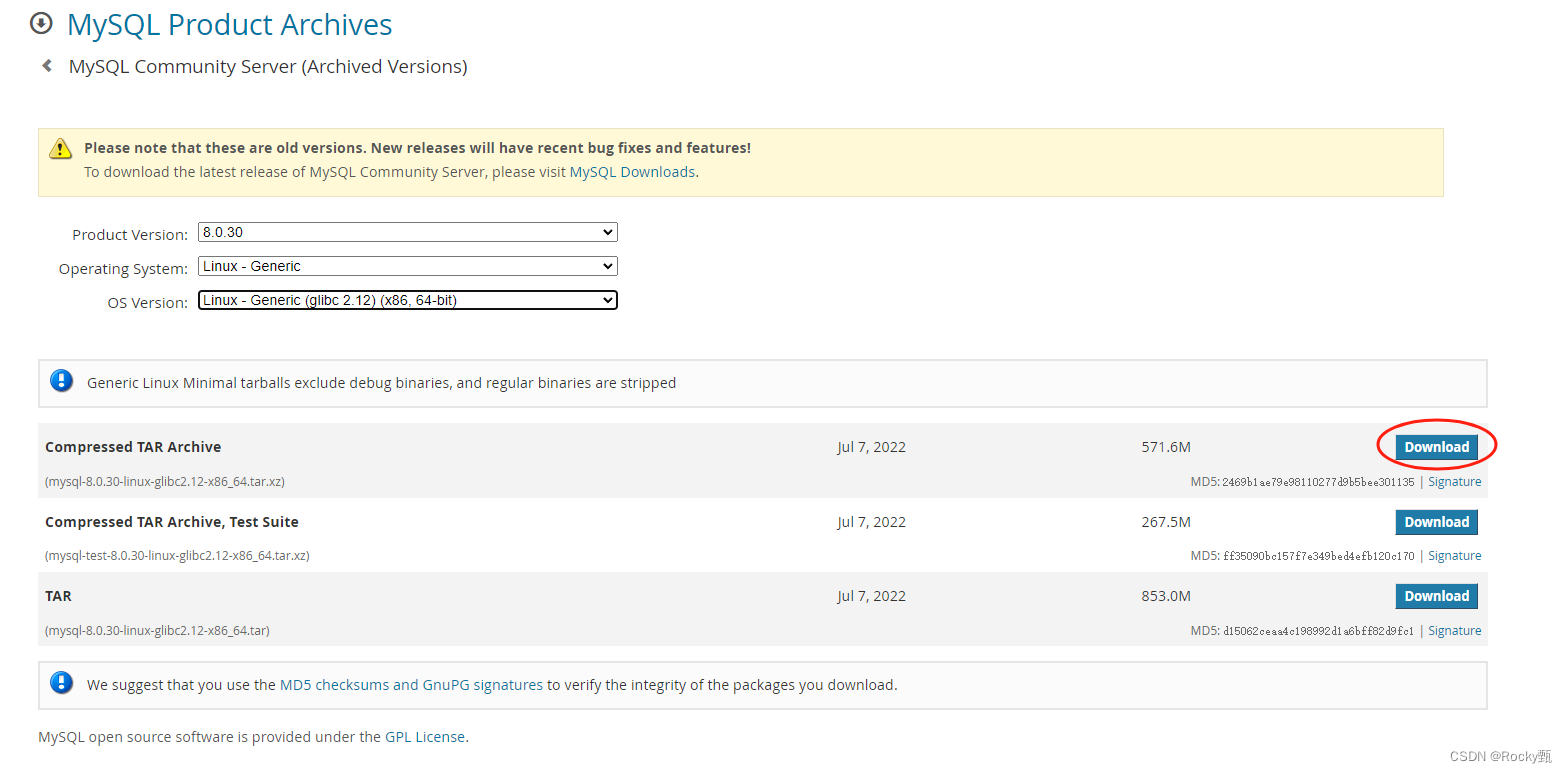
Task: Click the download circle icon beside MySQL Product Archives
Action: pyautogui.click(x=41, y=23)
